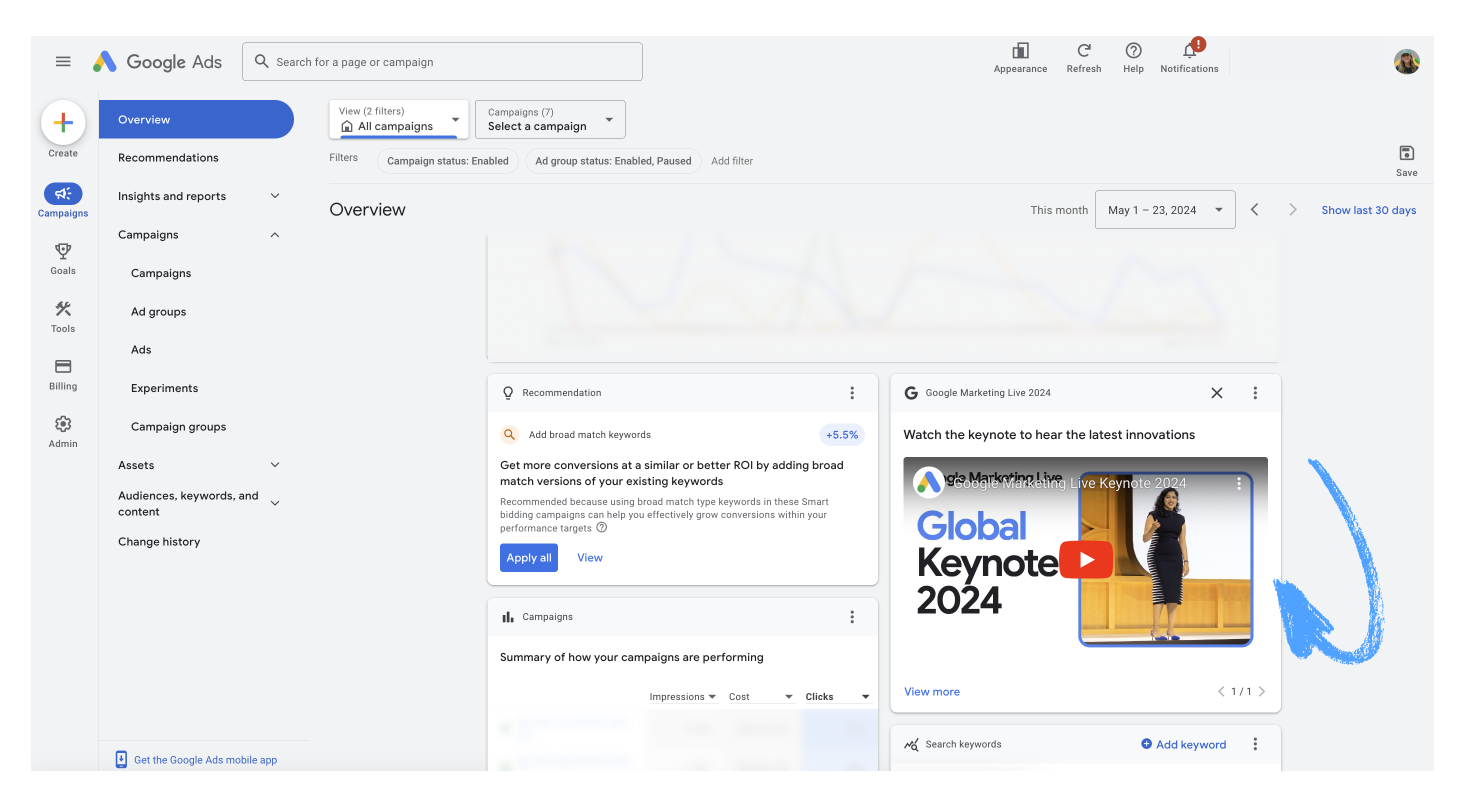
Task: Select Overview in the sidebar
Action: click(x=196, y=119)
